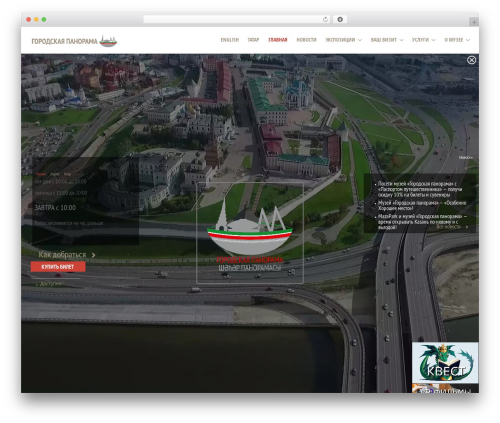Expand the ЭКСПОЗИЦИИ dropdown menu
The width and height of the screenshot is (500, 423).
343,40
